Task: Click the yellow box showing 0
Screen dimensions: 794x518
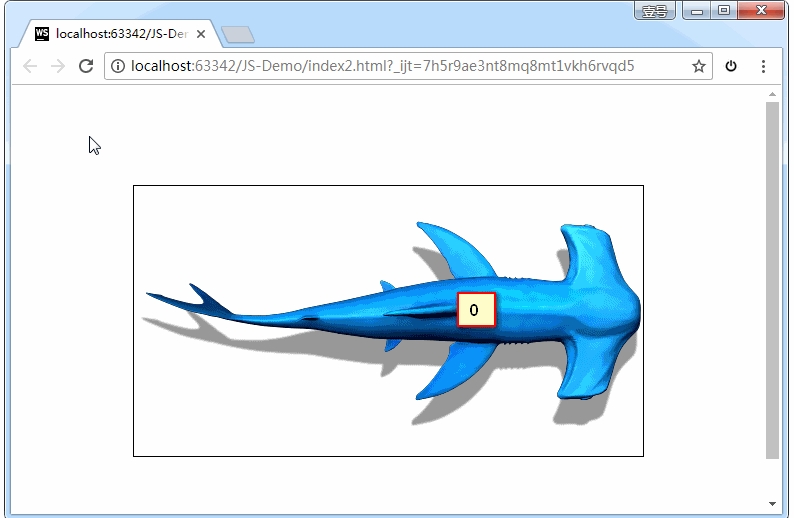Action: coord(475,310)
